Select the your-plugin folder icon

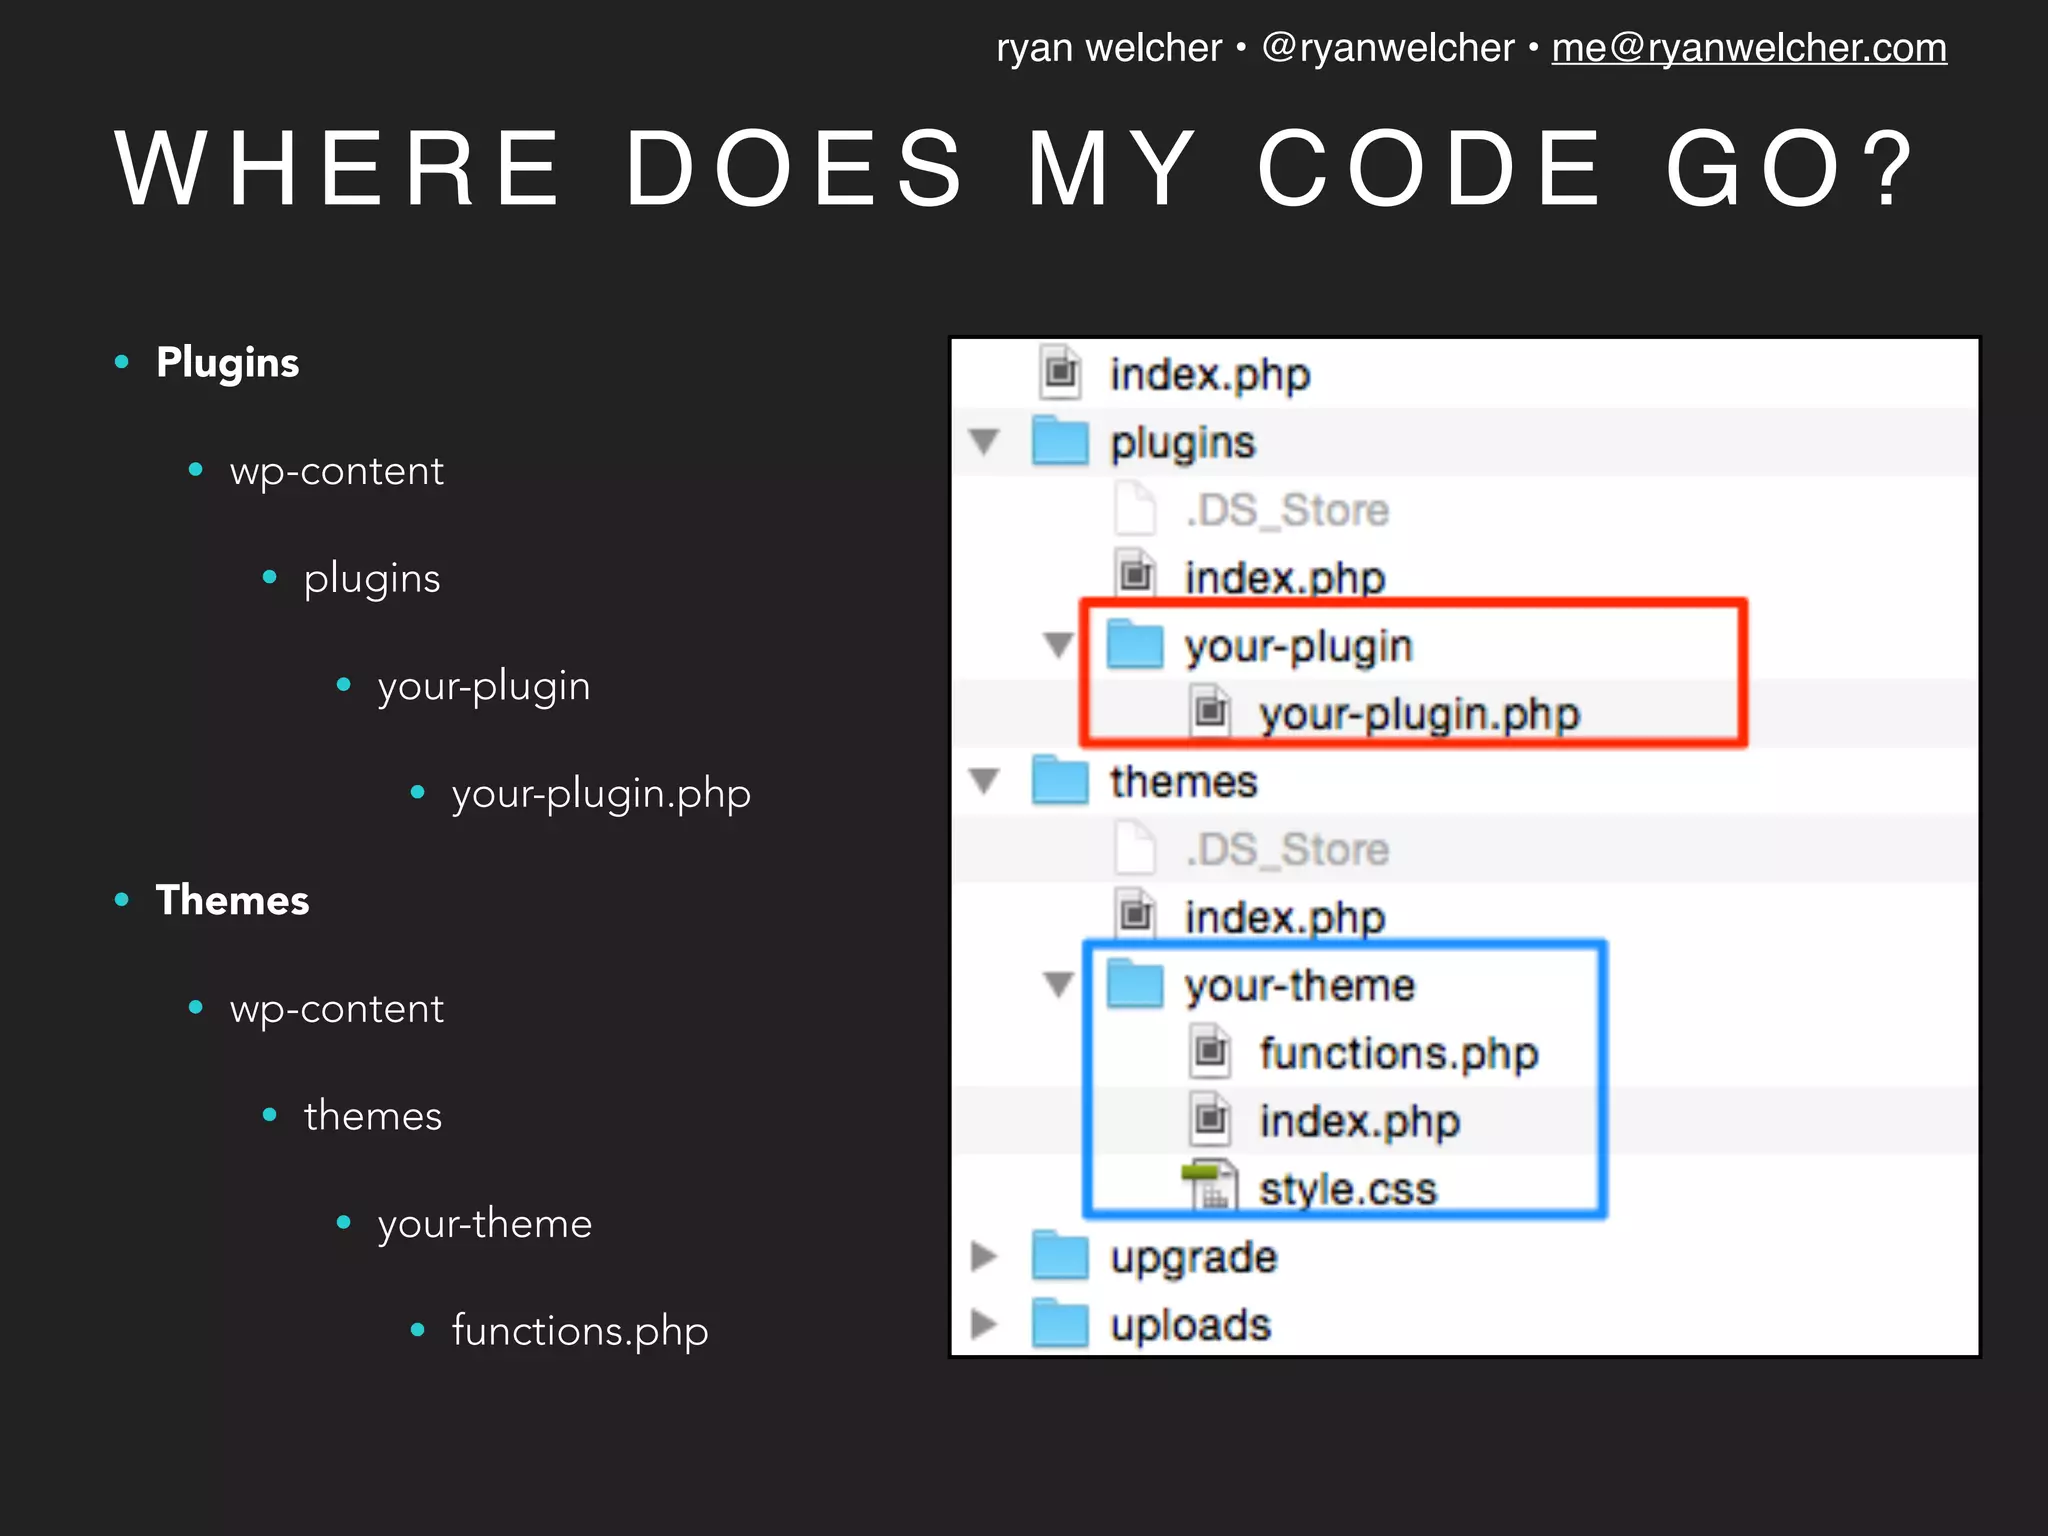(x=1135, y=644)
